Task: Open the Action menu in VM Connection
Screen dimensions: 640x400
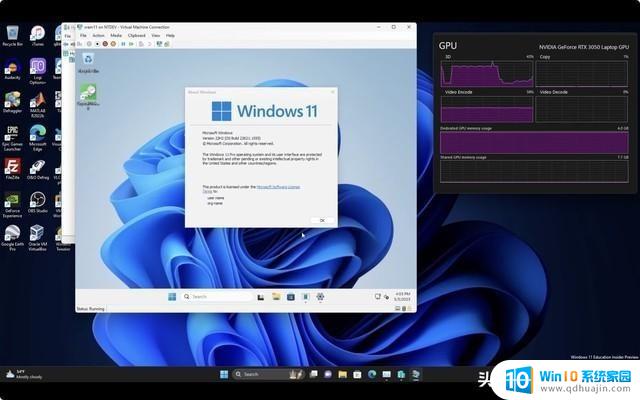Action: (x=98, y=35)
